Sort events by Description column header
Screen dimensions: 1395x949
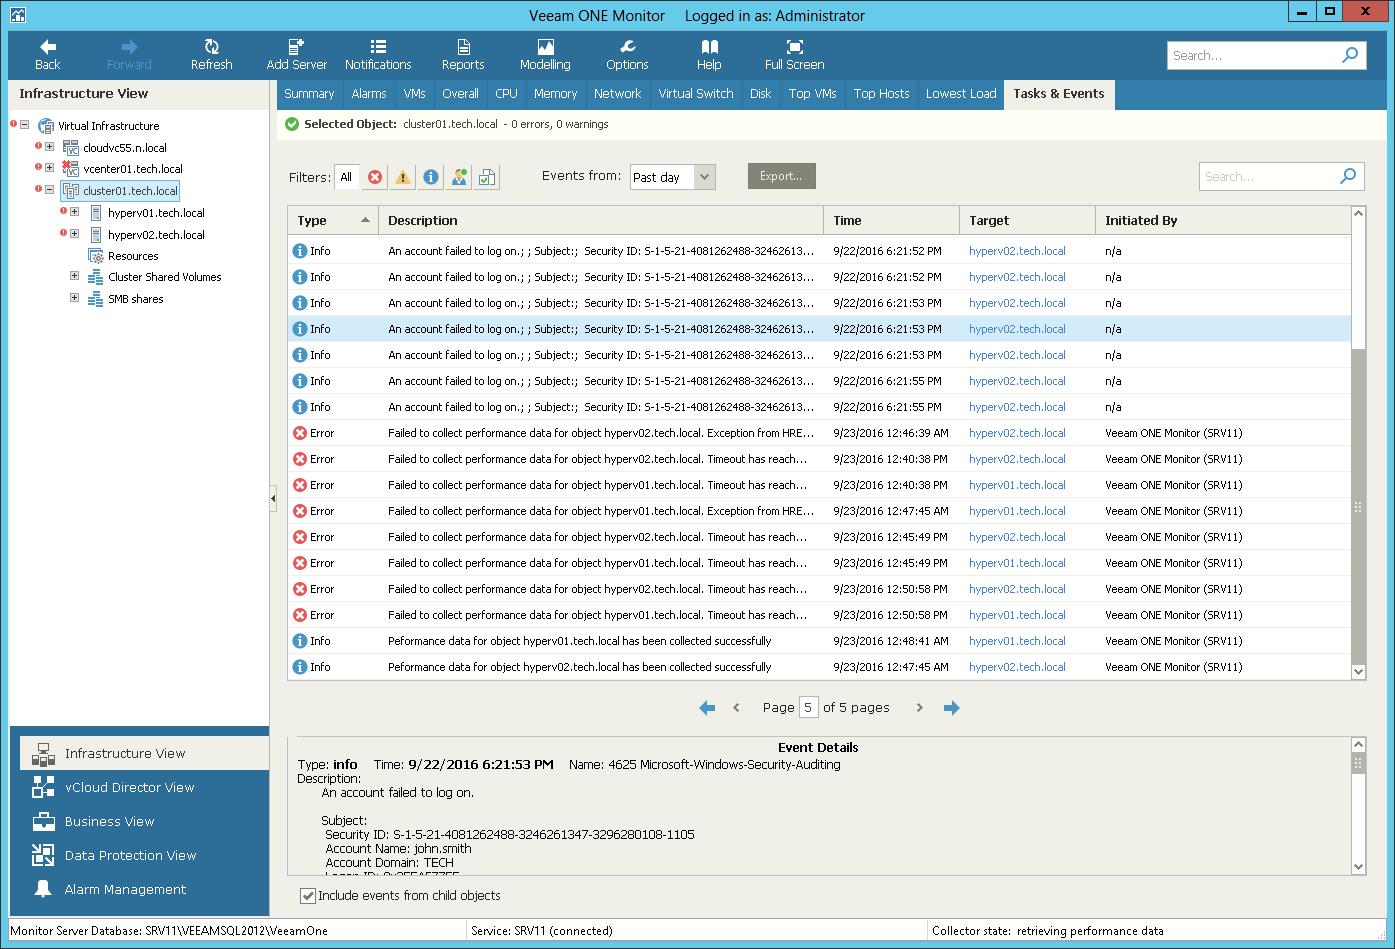click(x=601, y=221)
